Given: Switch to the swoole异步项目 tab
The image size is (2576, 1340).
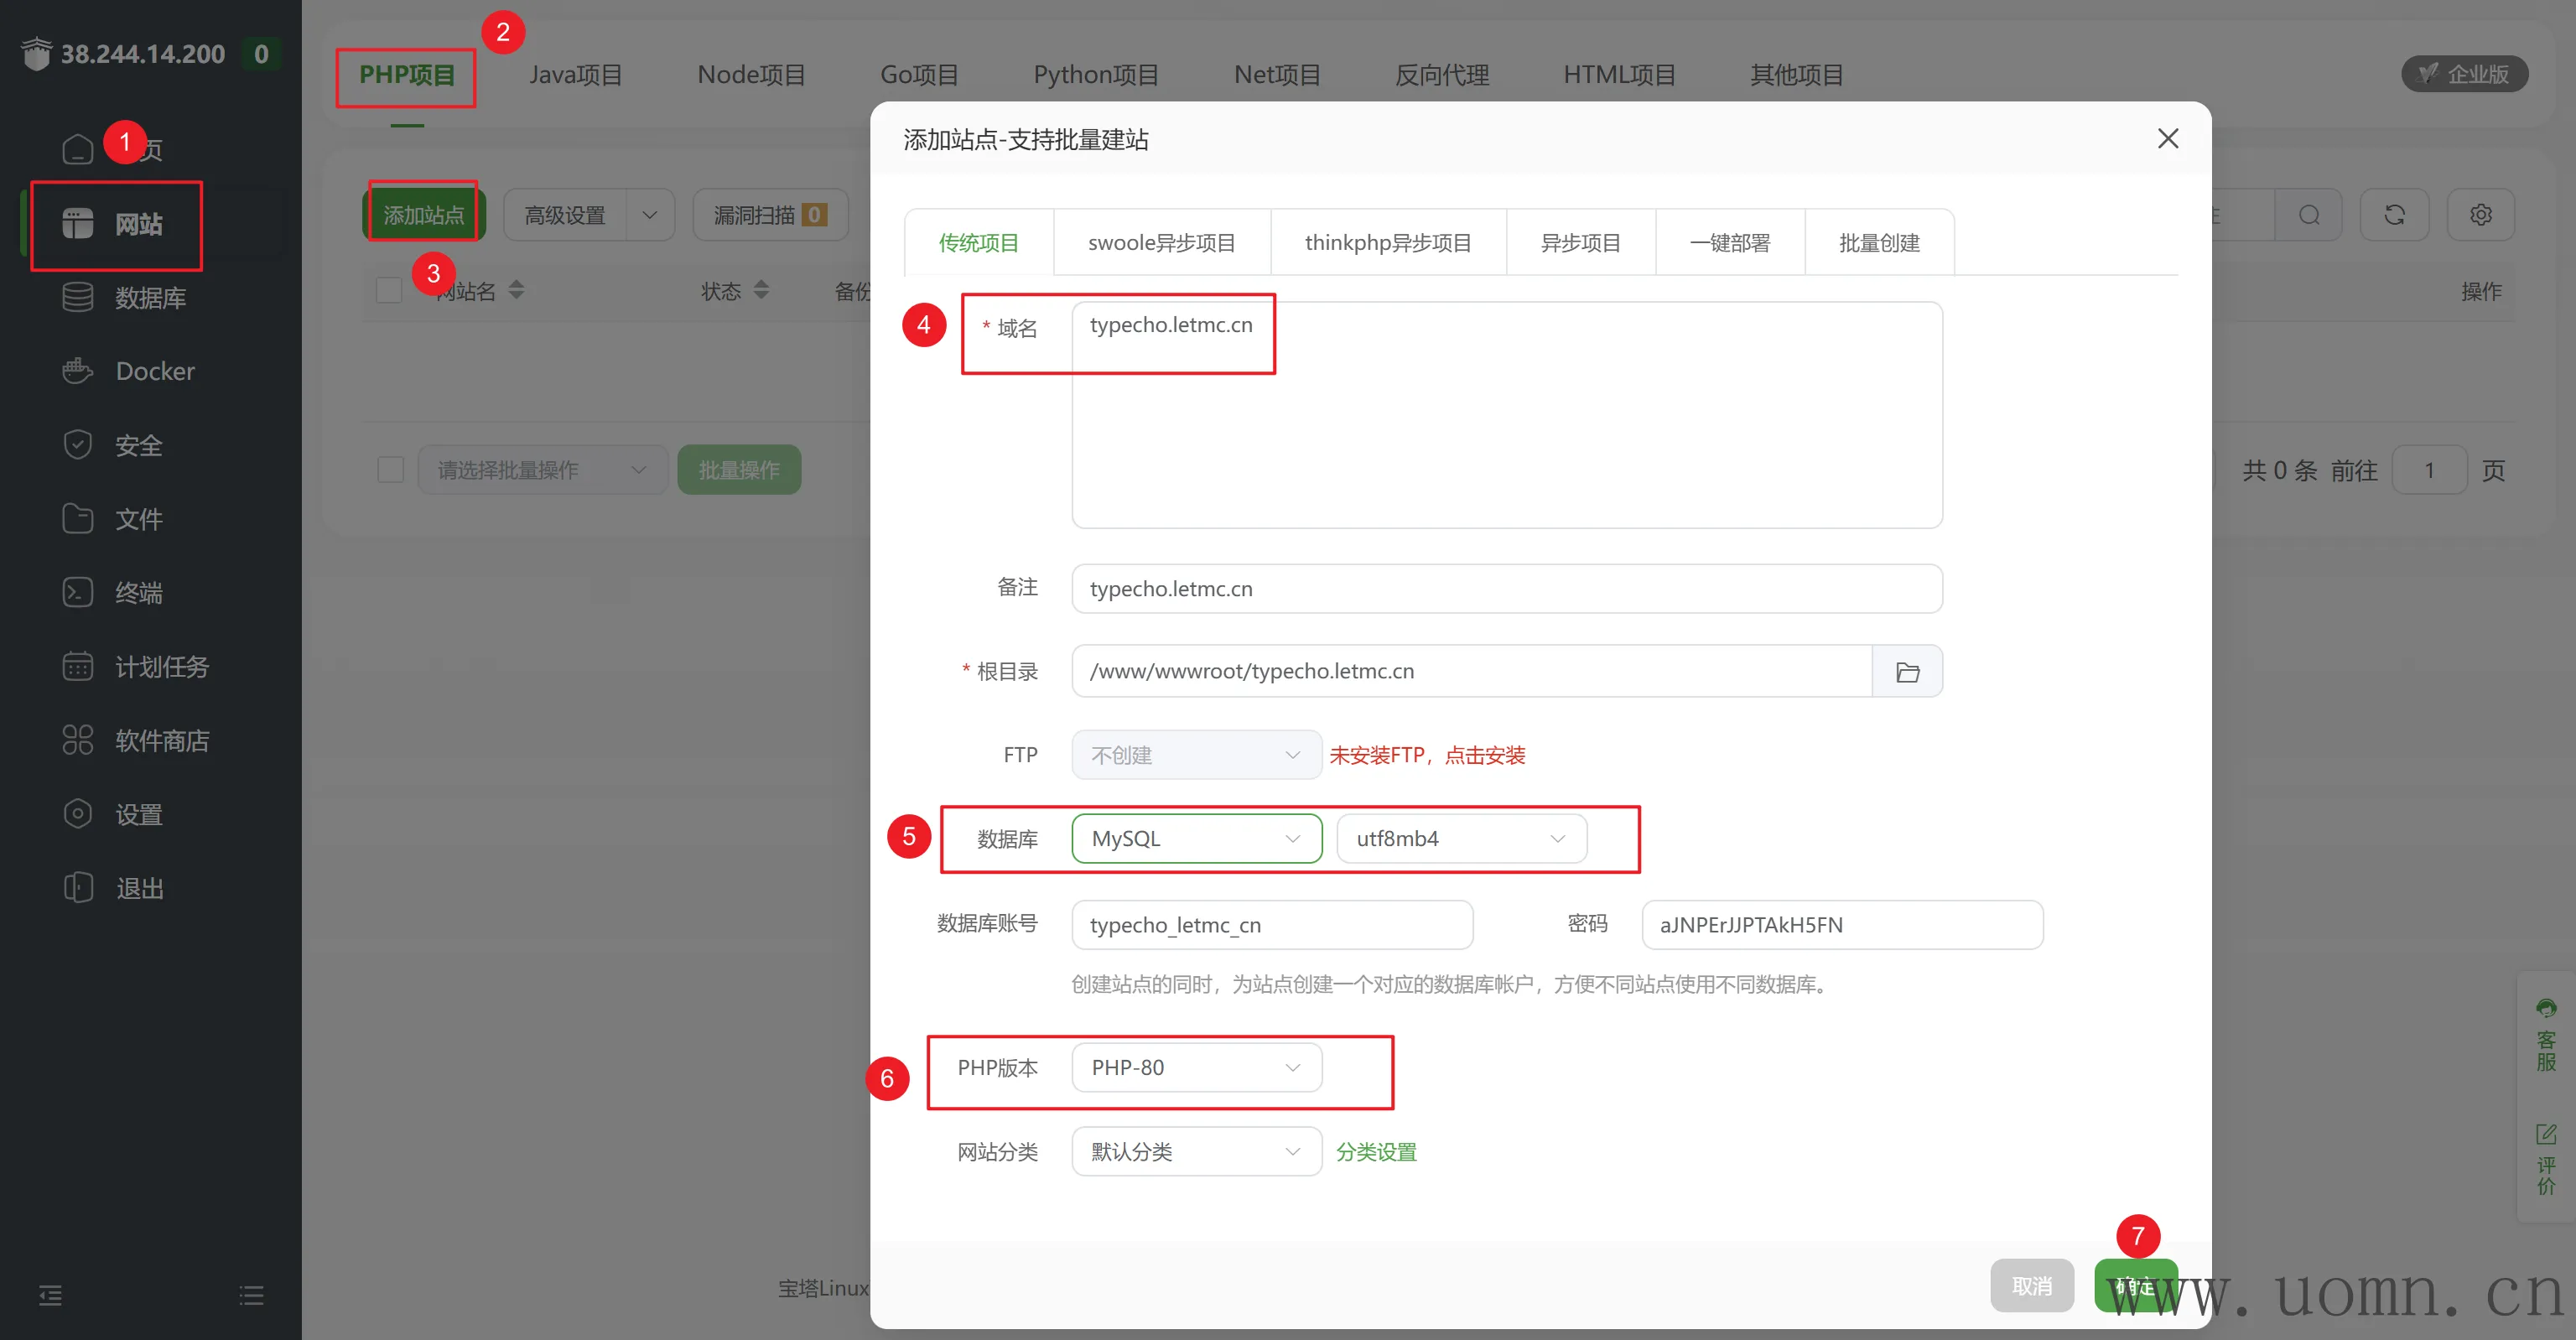Looking at the screenshot, I should [x=1161, y=243].
